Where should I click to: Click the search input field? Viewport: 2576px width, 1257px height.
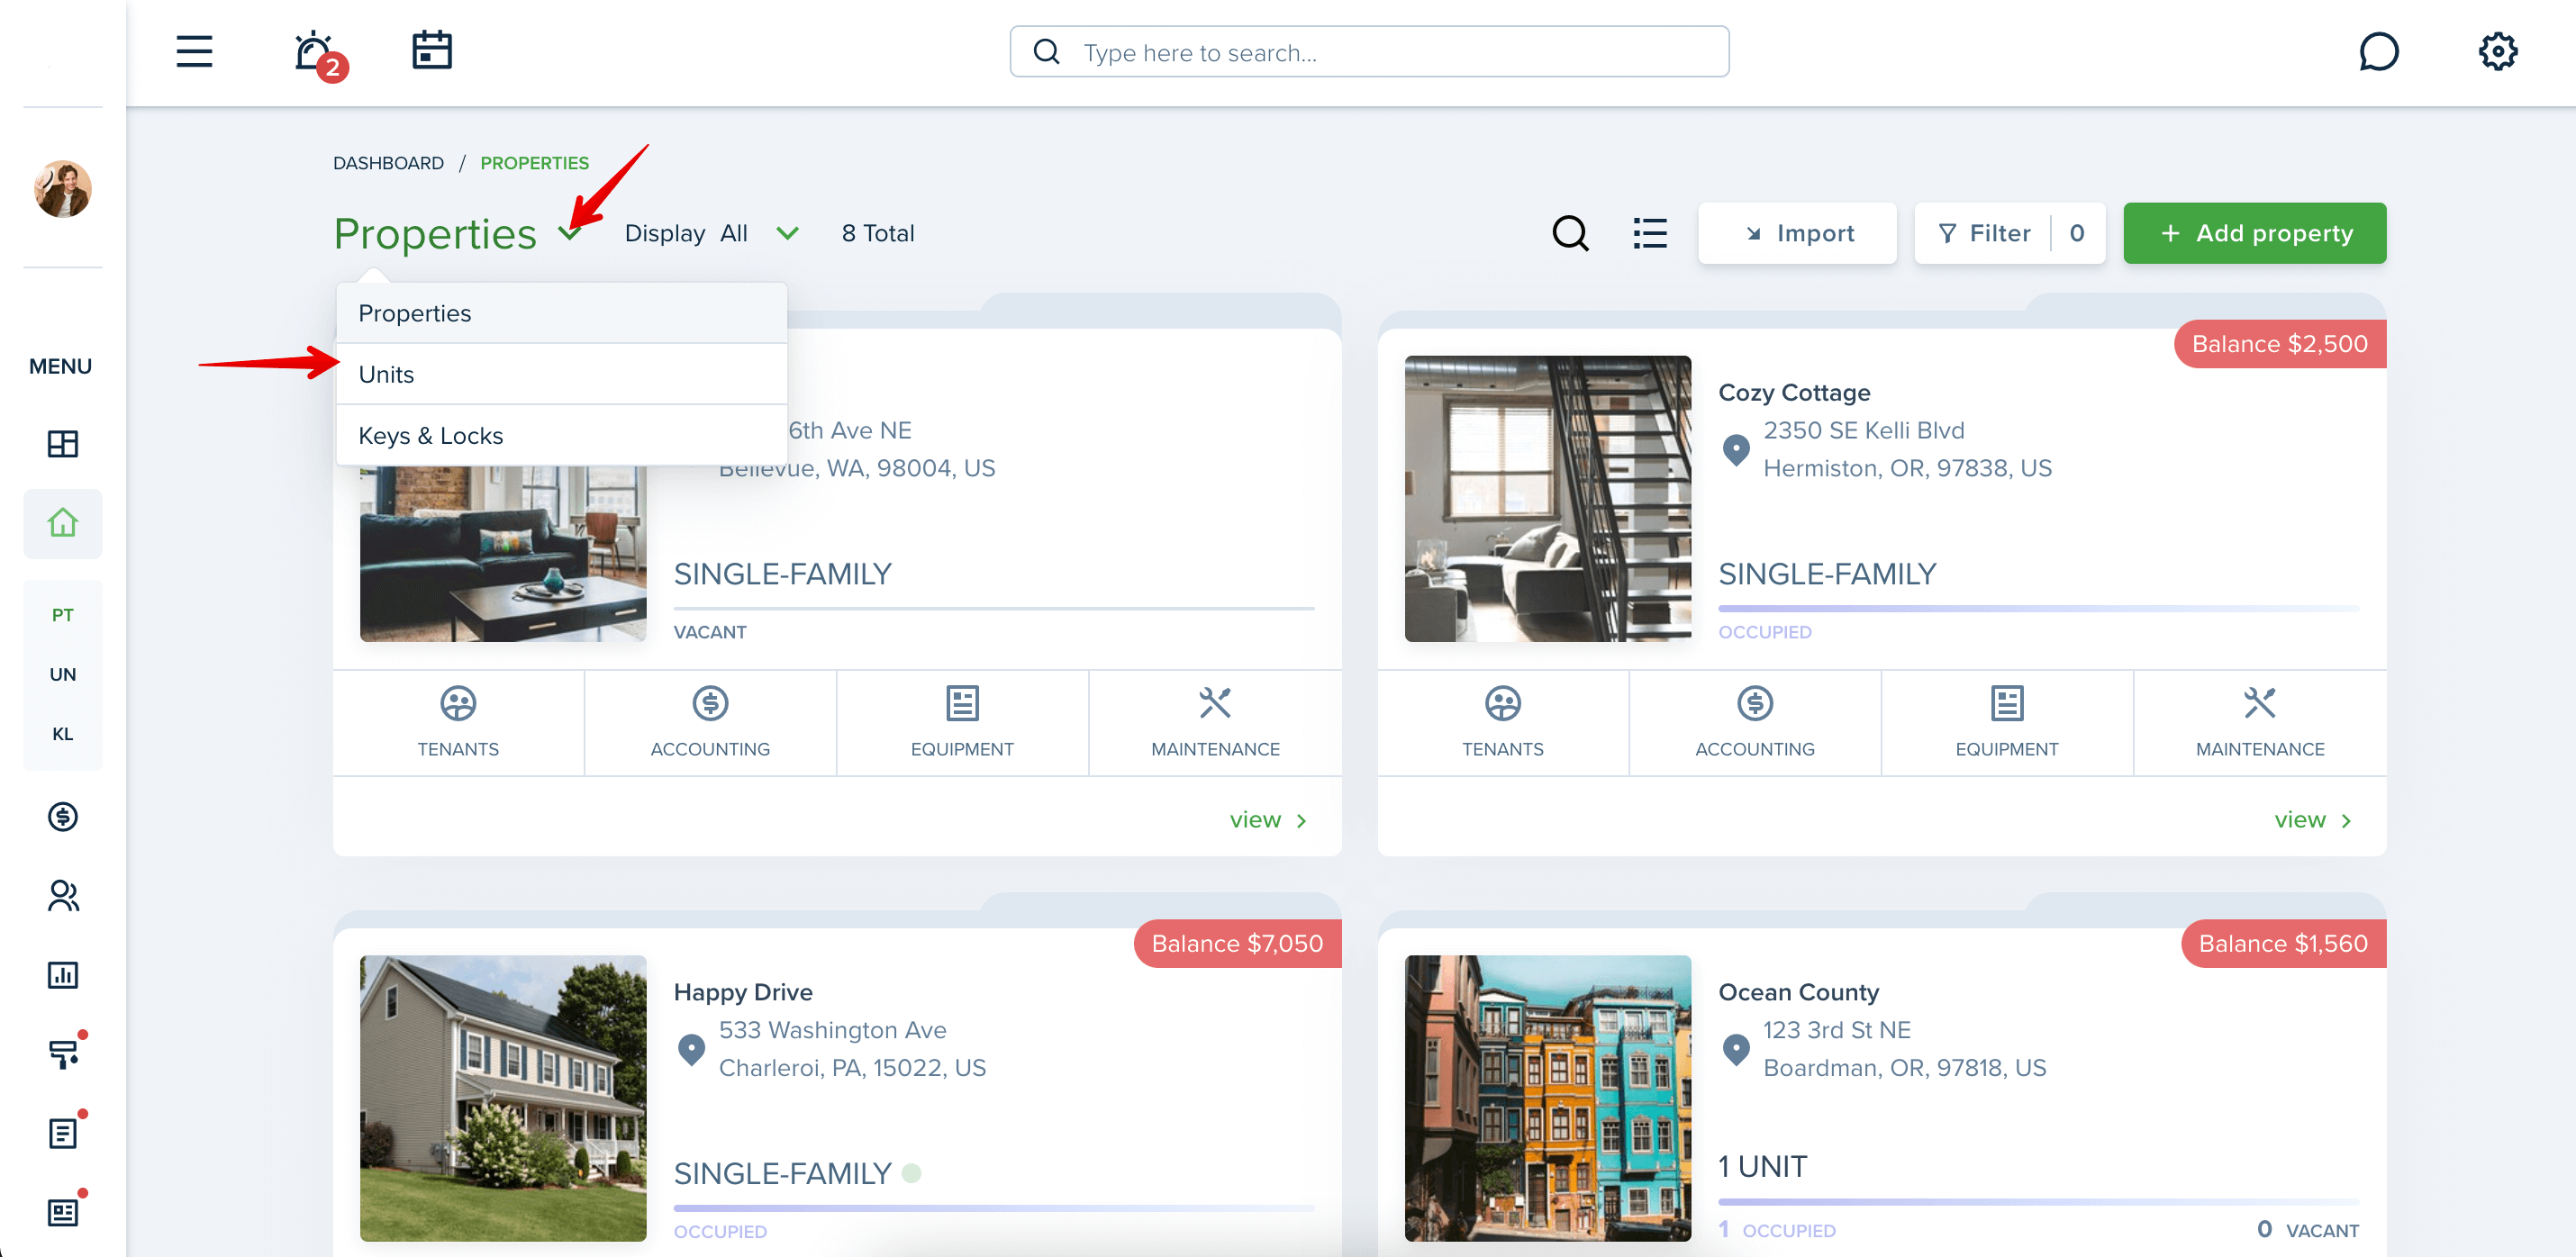(1369, 52)
